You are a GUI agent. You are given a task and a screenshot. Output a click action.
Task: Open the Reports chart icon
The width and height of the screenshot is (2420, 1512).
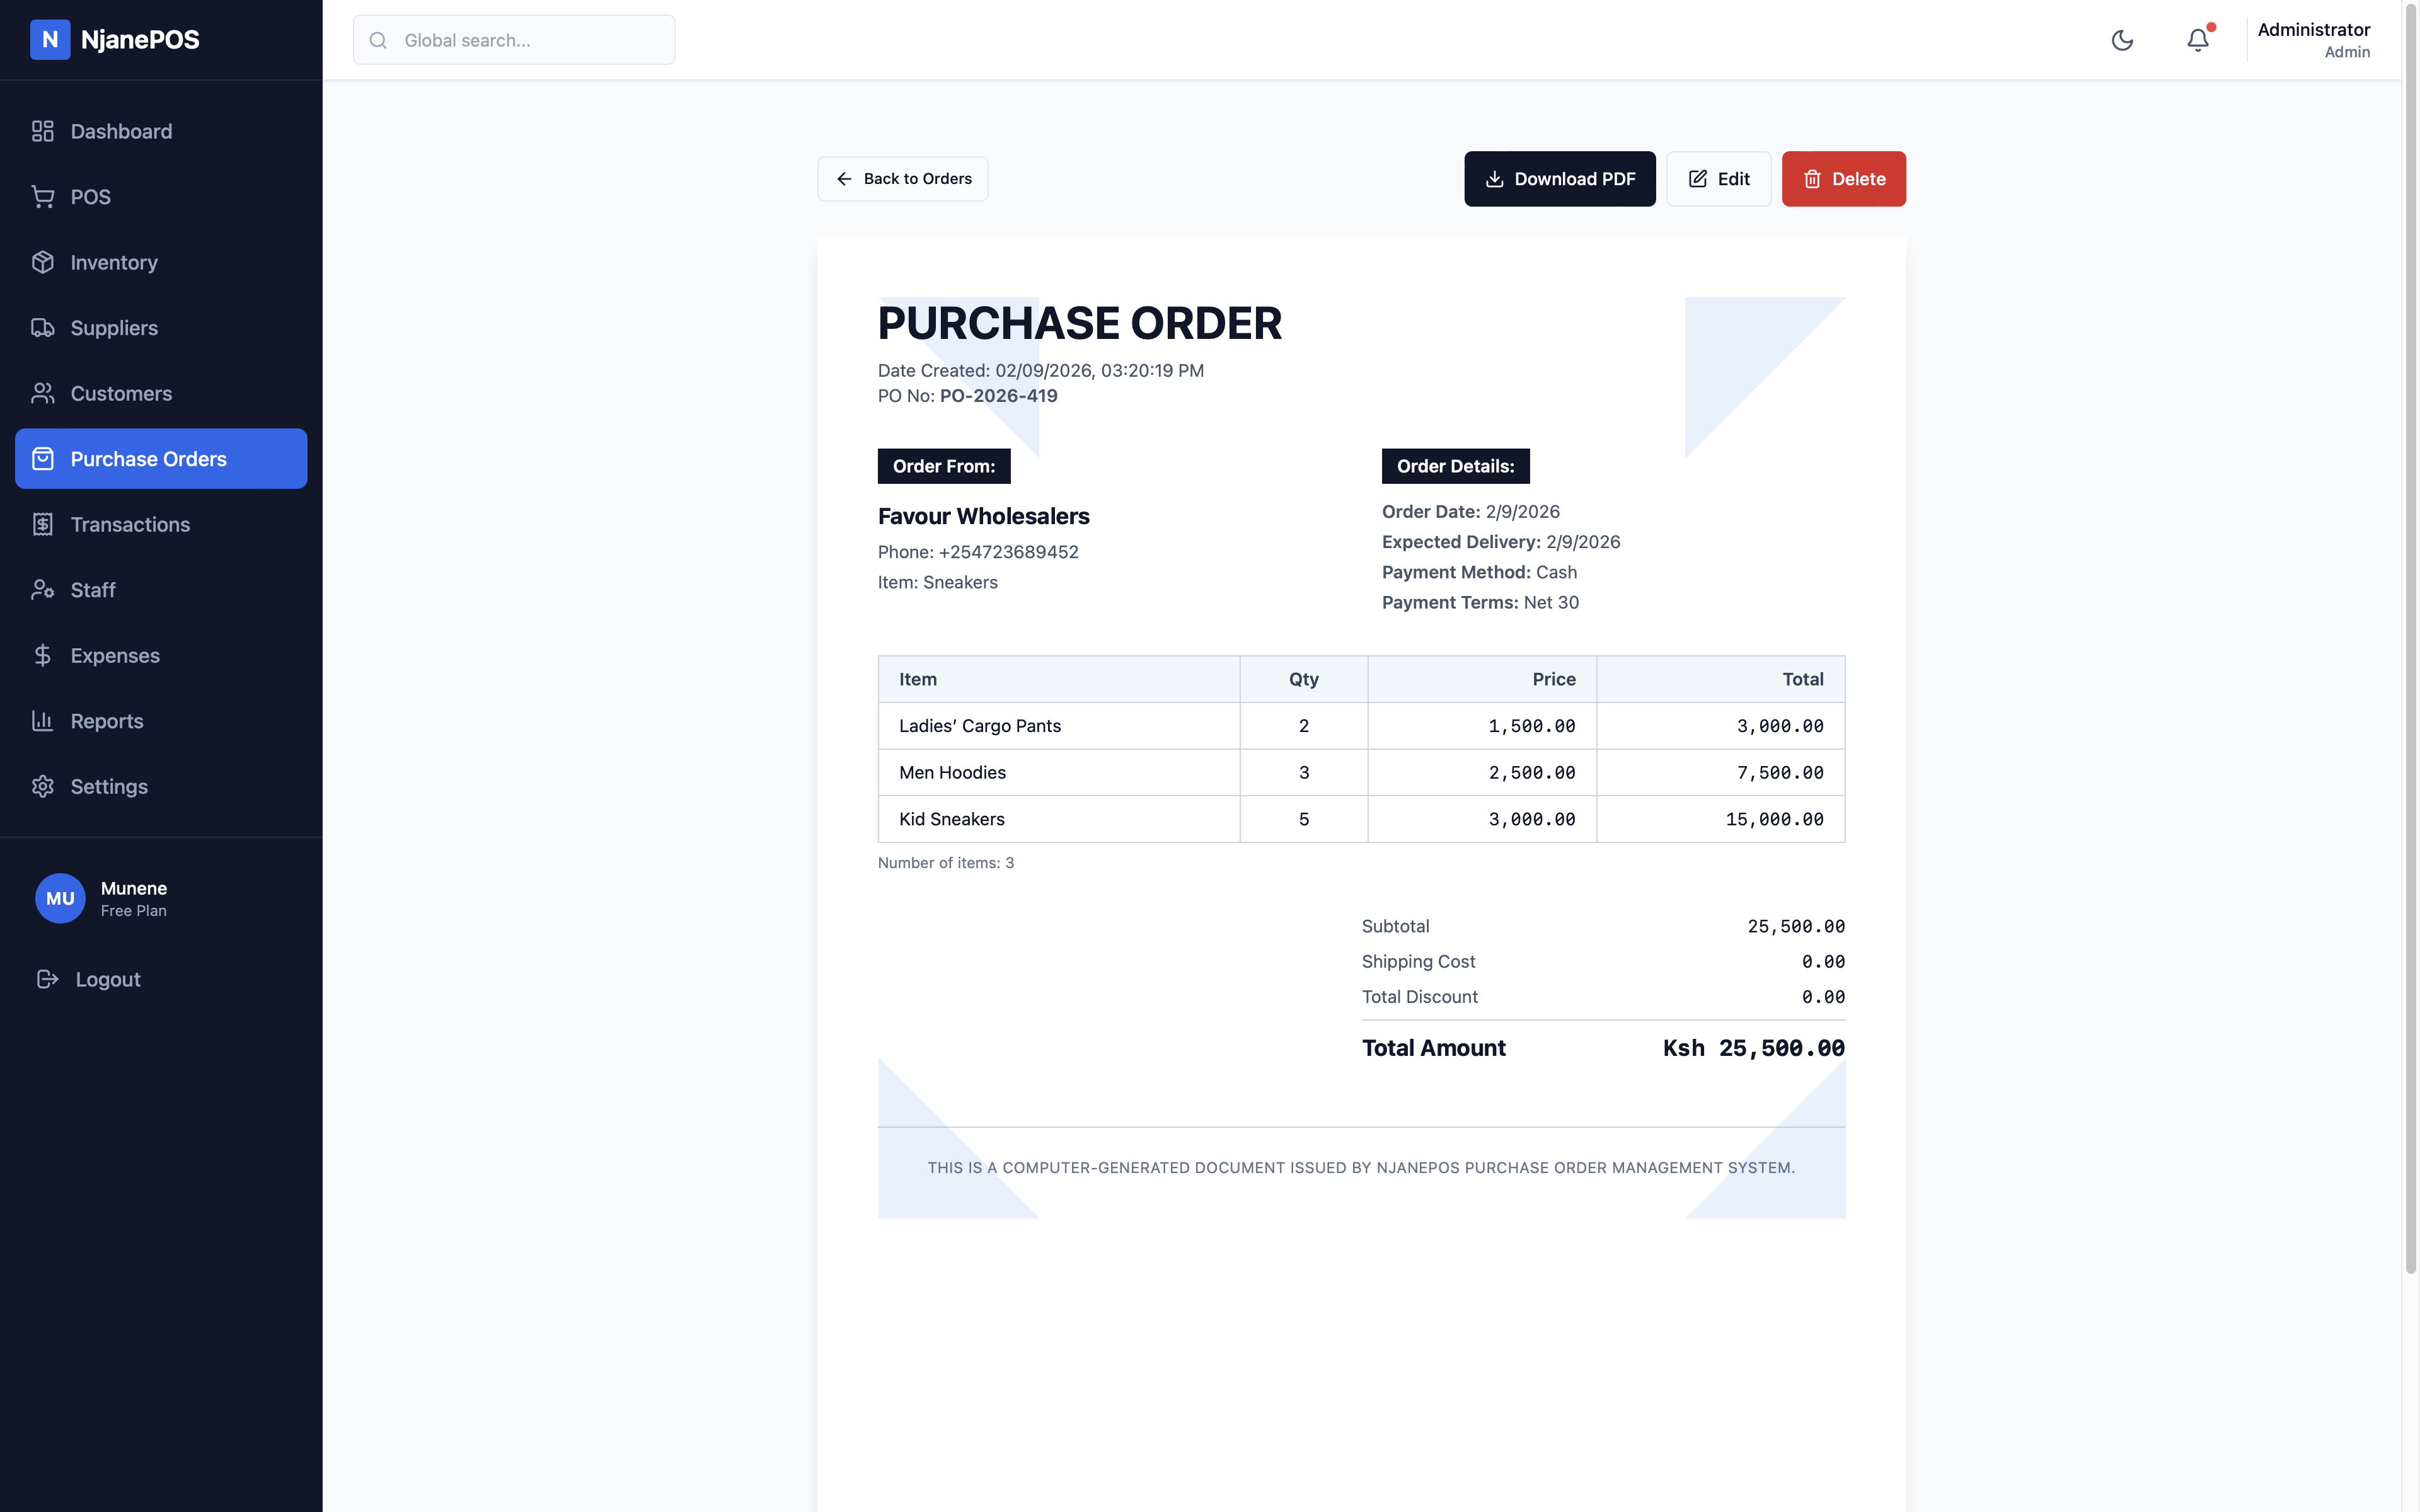coord(43,721)
